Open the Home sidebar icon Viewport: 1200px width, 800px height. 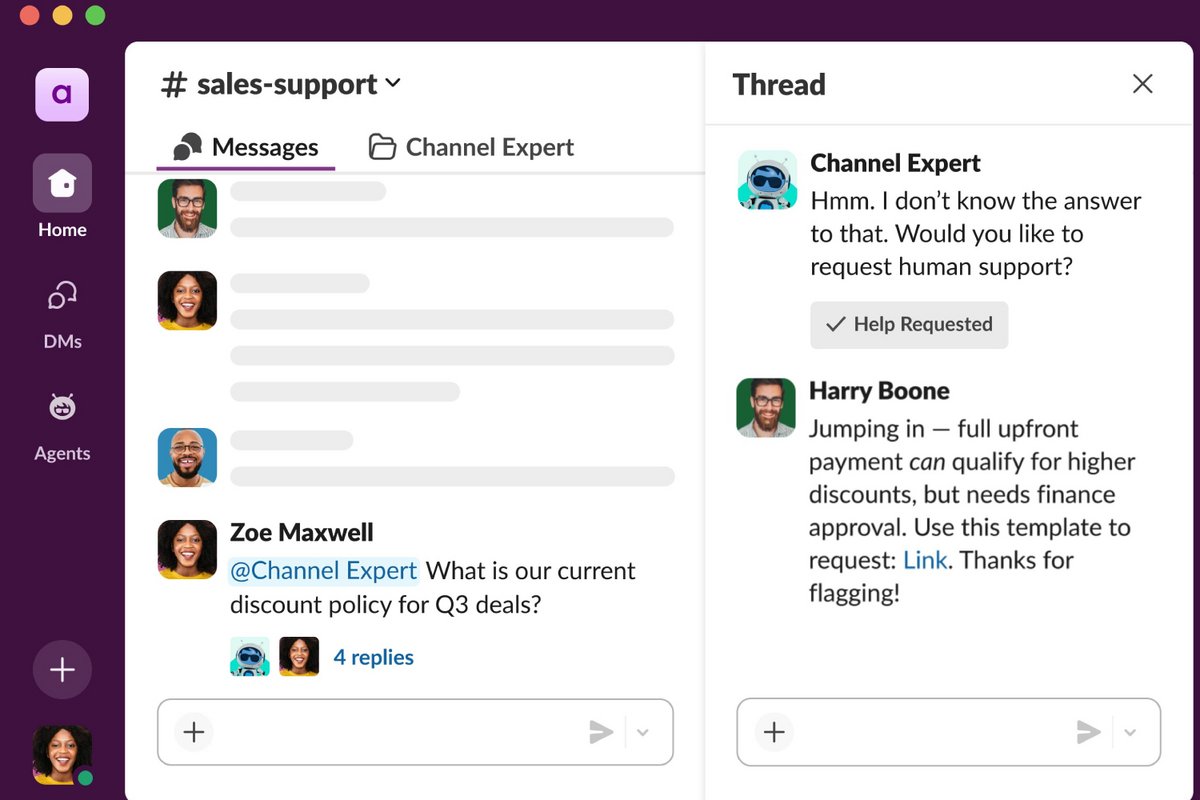point(62,184)
